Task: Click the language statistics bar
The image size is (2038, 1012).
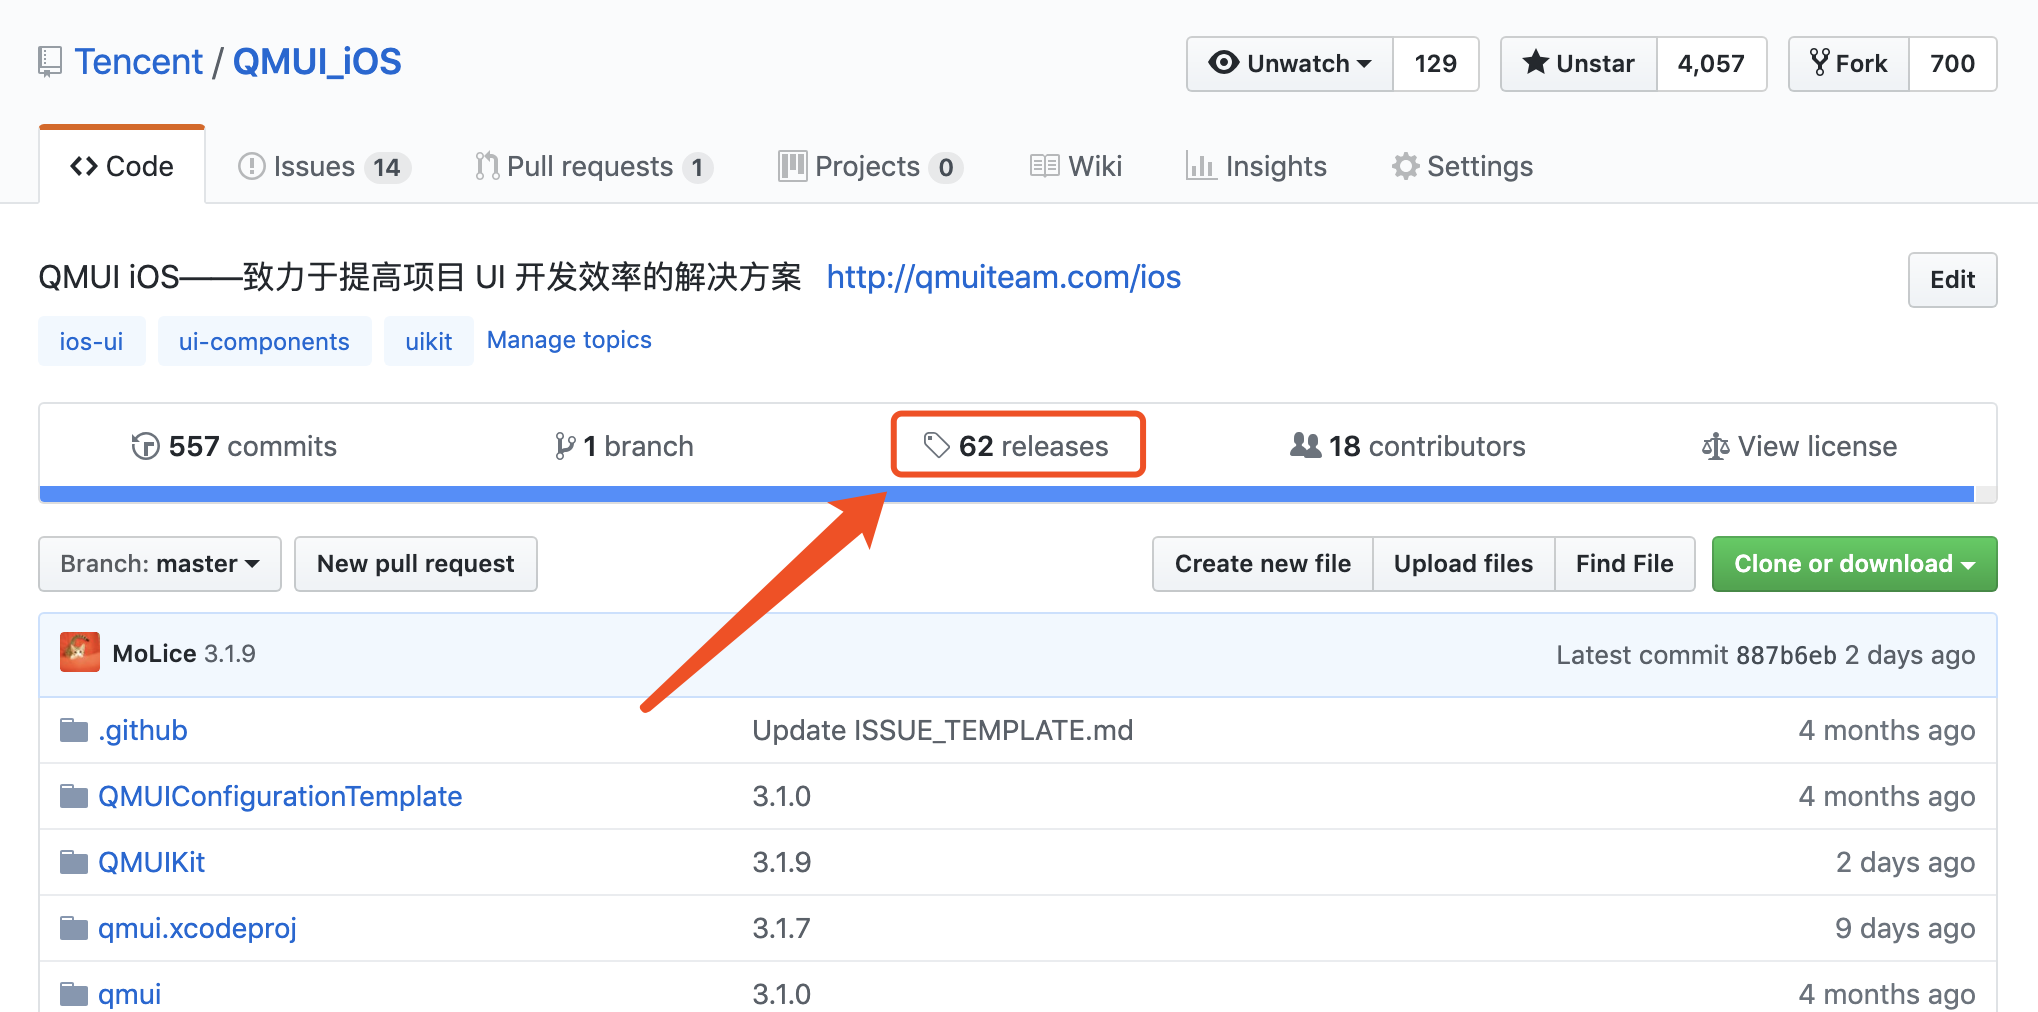Action: click(x=1000, y=493)
